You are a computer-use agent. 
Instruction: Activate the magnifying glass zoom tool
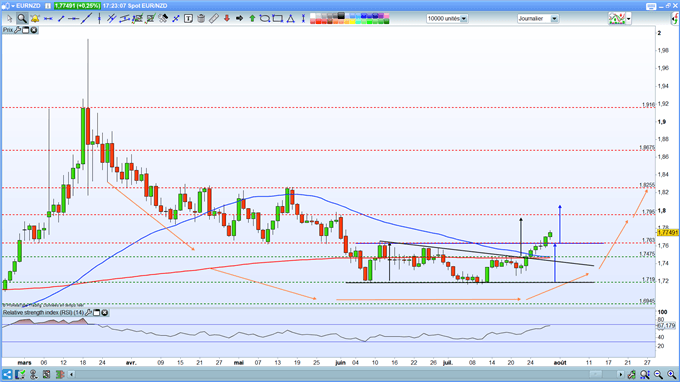click(x=22, y=19)
